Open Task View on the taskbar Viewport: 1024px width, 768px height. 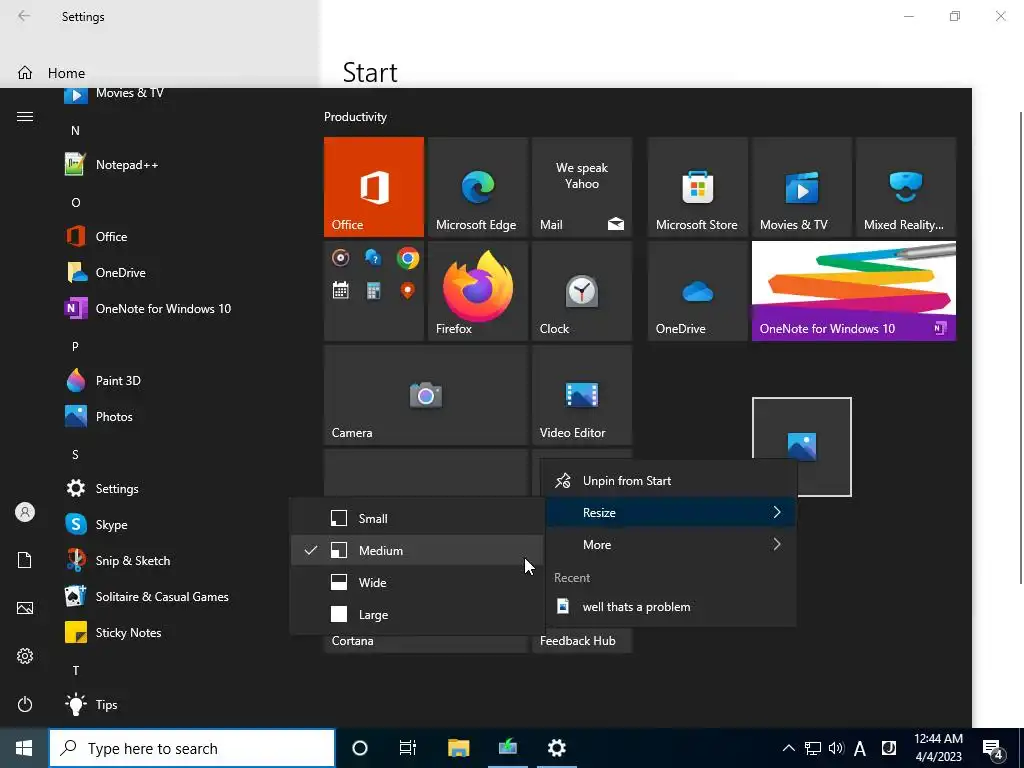click(x=408, y=748)
